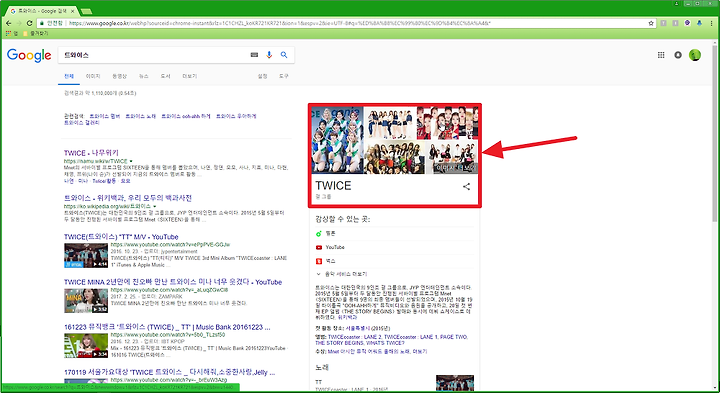
Task: Open the '170119 서울가요대상' result link
Action: tap(169, 372)
